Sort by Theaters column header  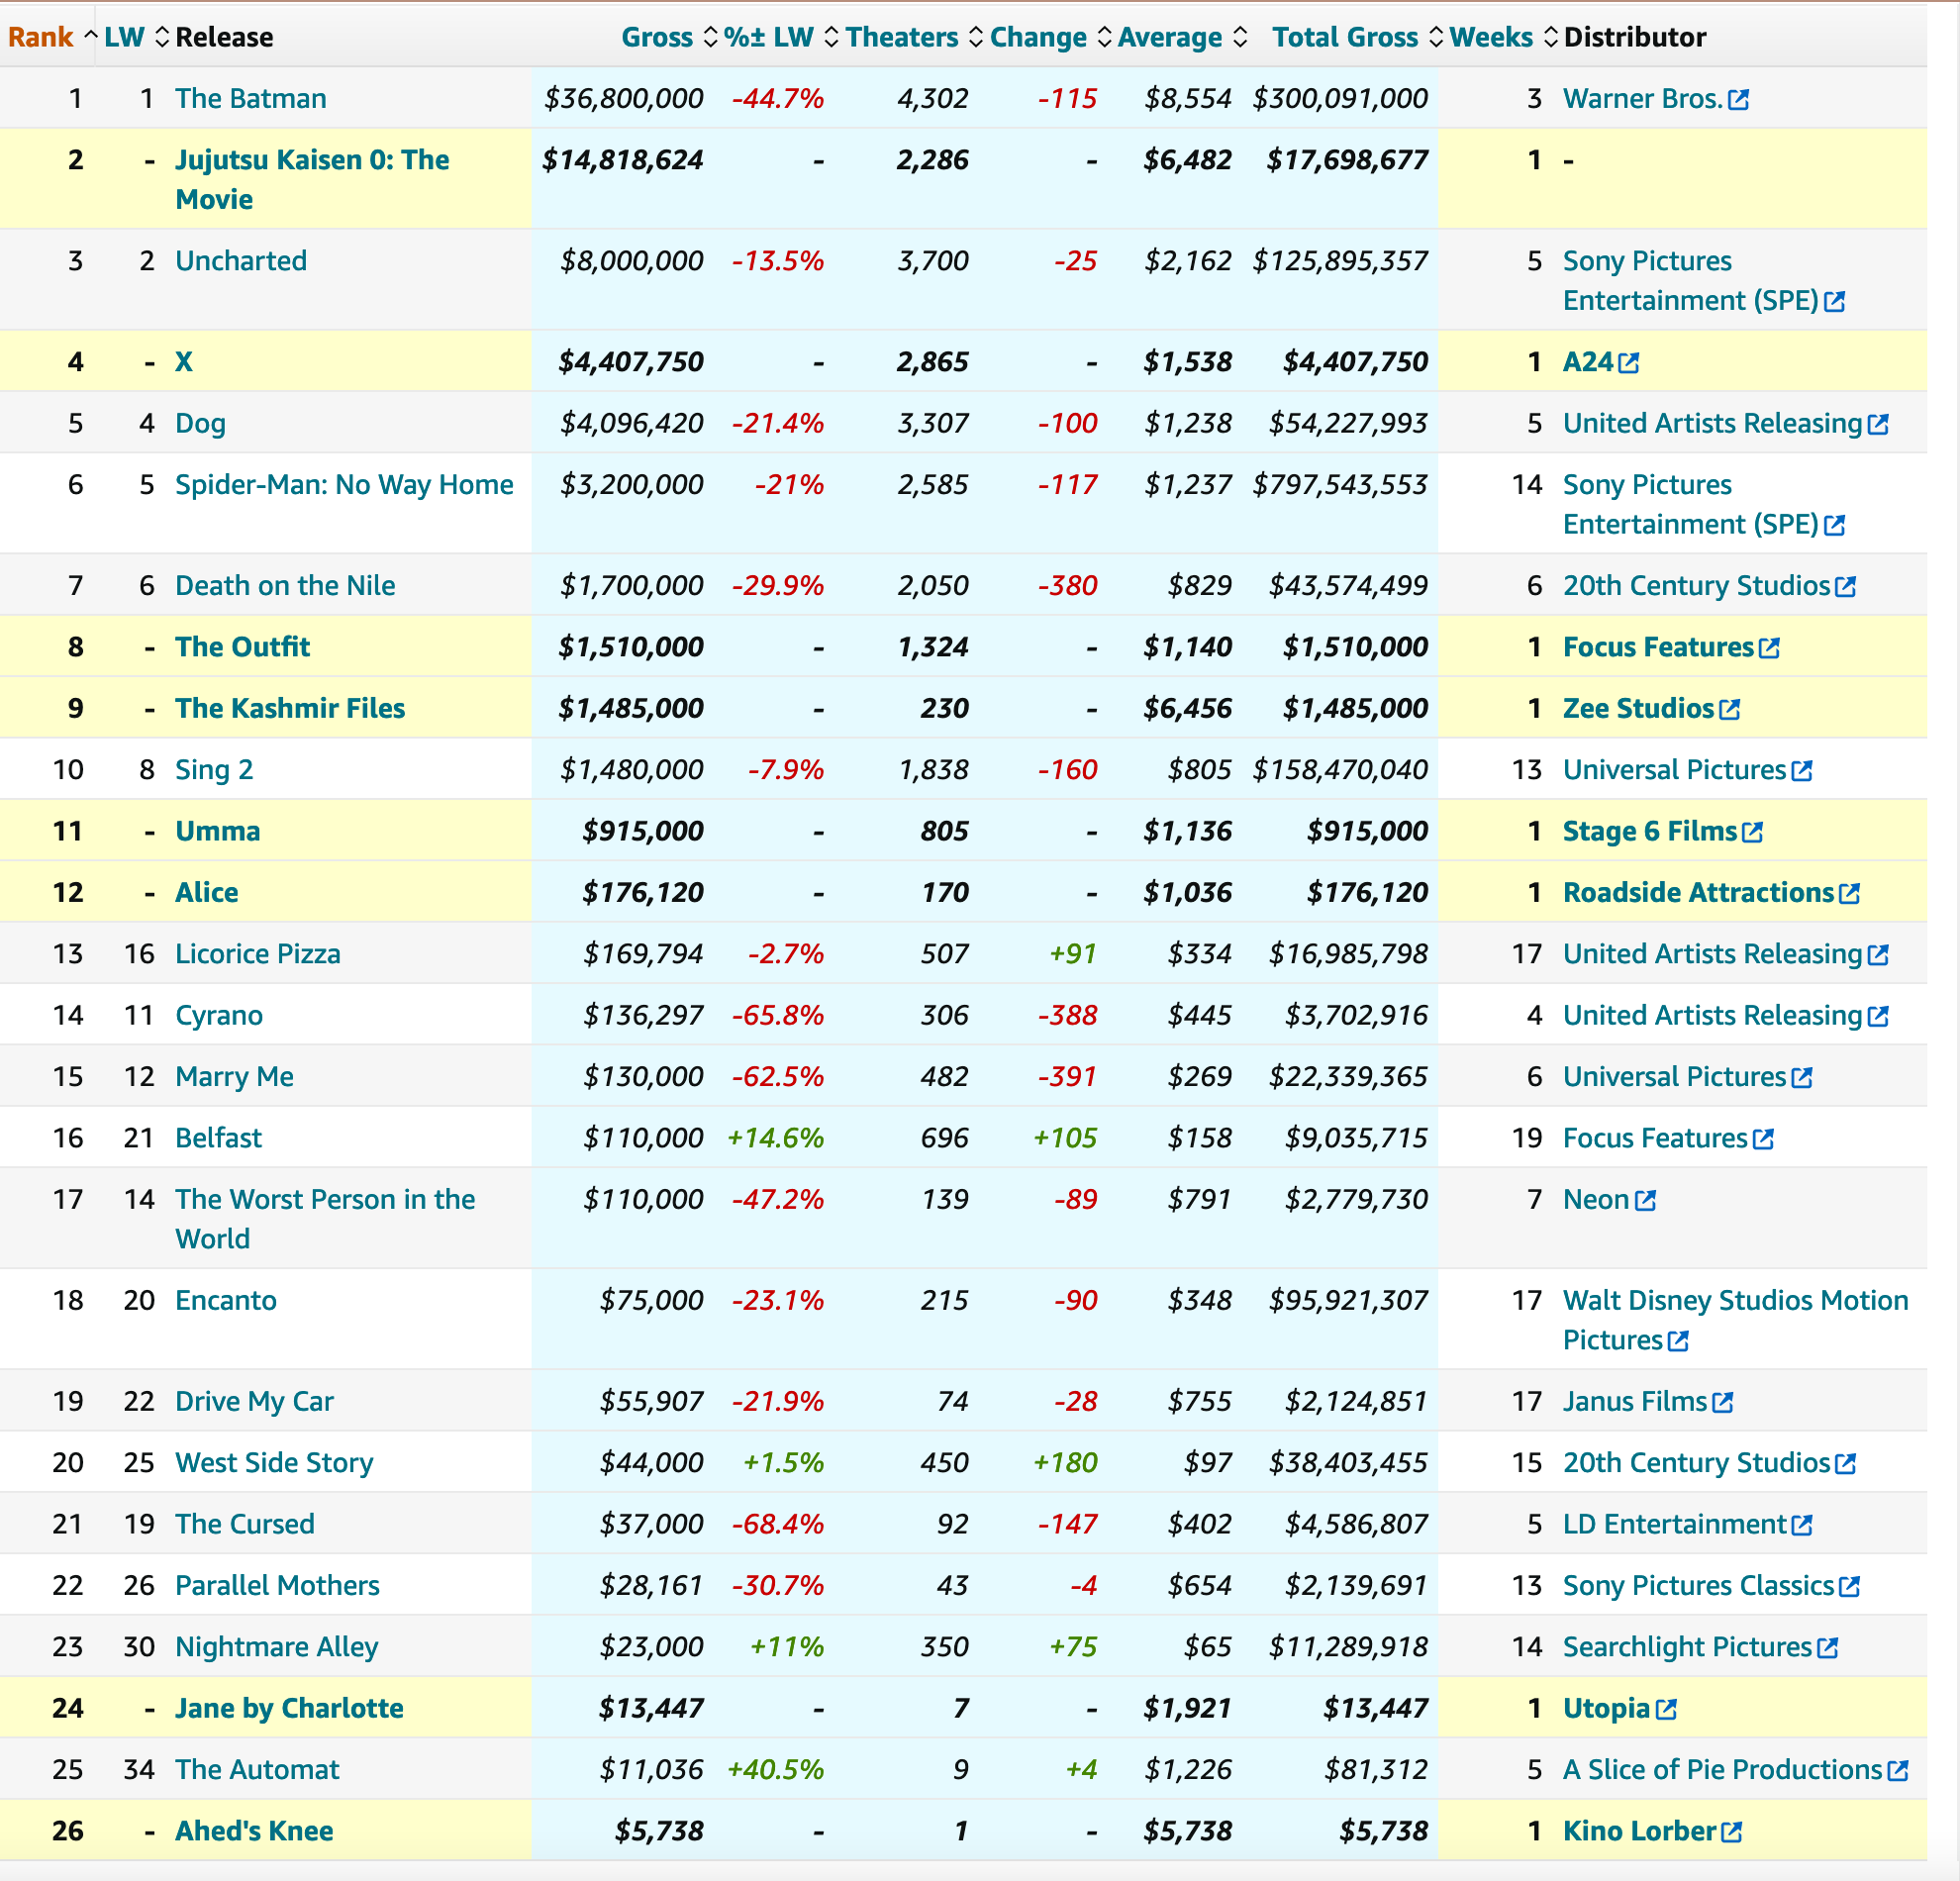tap(914, 37)
